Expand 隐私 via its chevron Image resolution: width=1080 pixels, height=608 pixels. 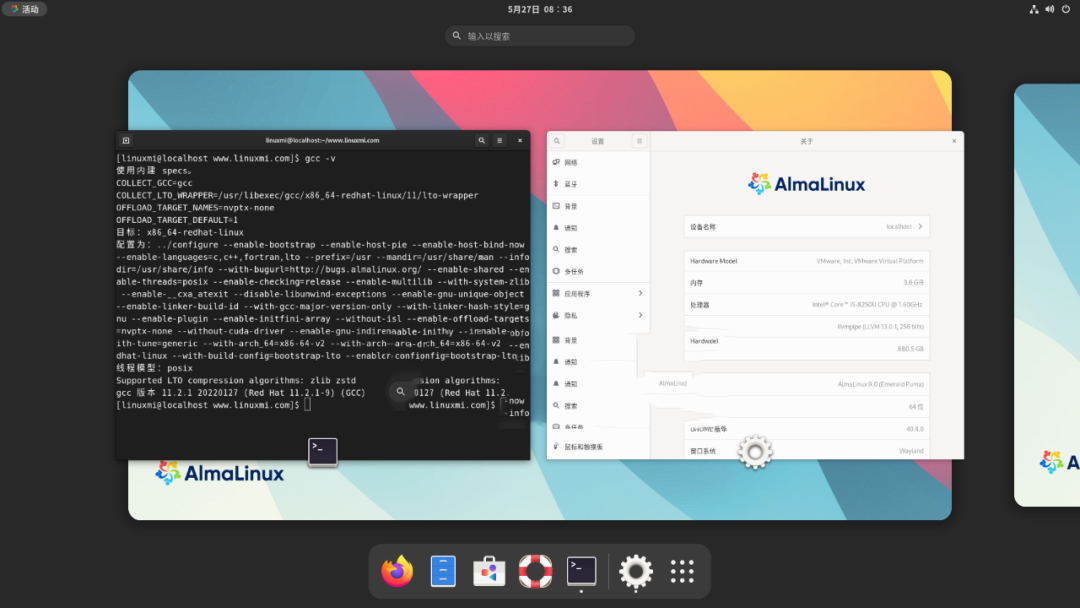[640, 315]
